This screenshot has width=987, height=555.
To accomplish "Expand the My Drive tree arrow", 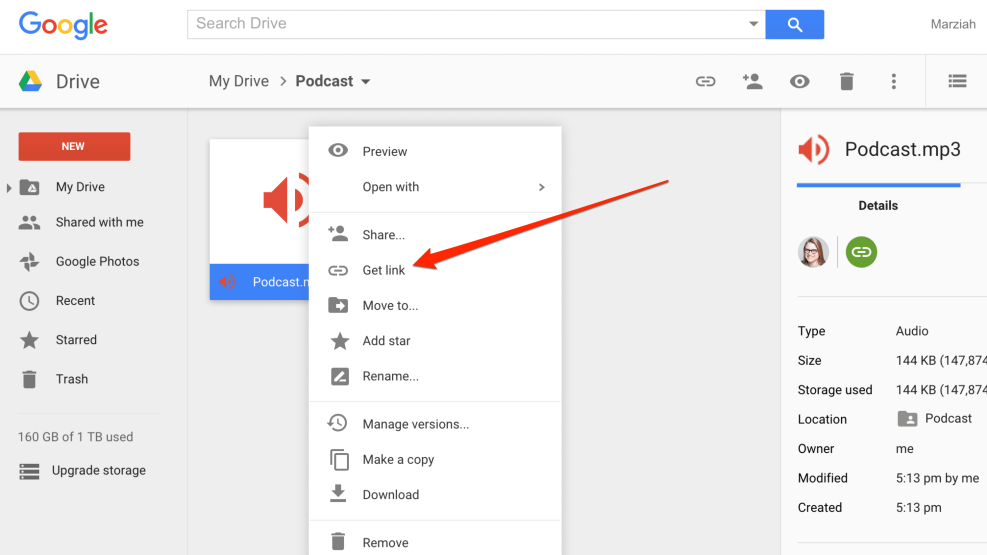I will (x=9, y=188).
